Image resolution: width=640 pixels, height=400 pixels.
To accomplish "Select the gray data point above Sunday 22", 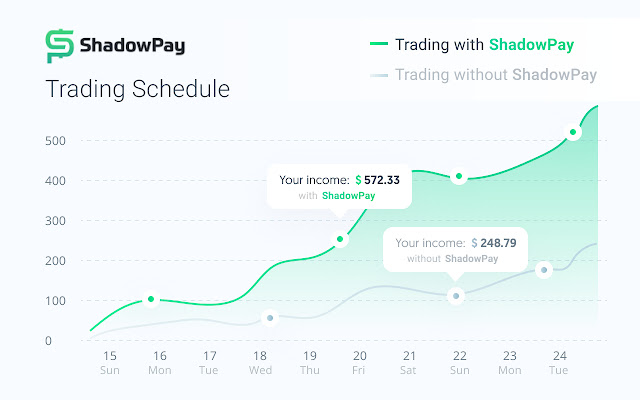I will 456,296.
